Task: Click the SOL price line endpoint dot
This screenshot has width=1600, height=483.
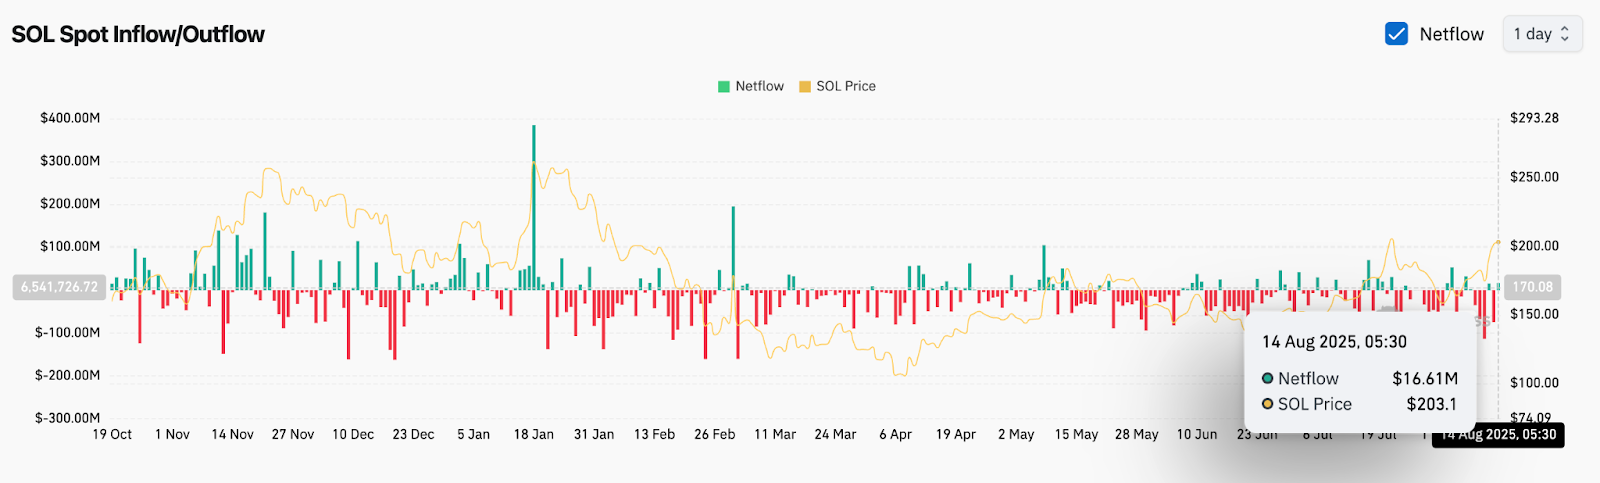Action: [1498, 242]
